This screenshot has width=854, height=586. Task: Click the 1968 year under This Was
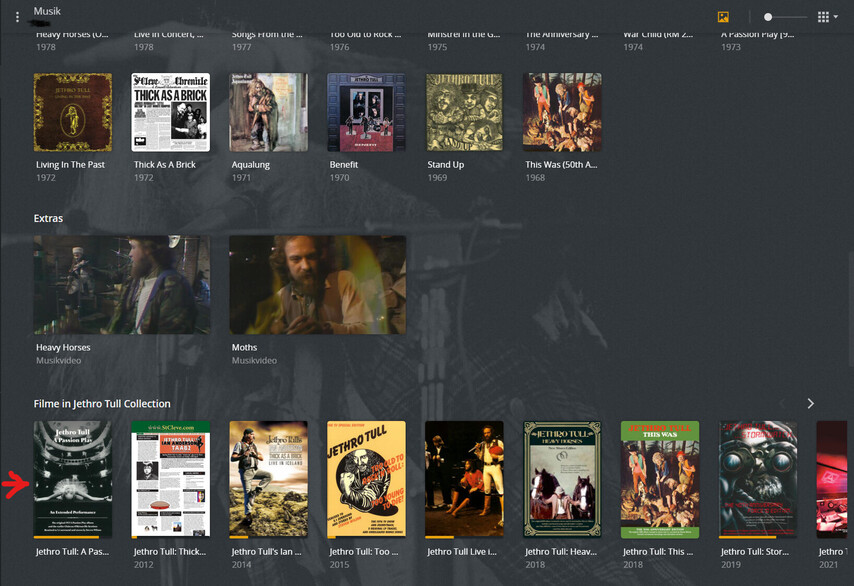(535, 178)
